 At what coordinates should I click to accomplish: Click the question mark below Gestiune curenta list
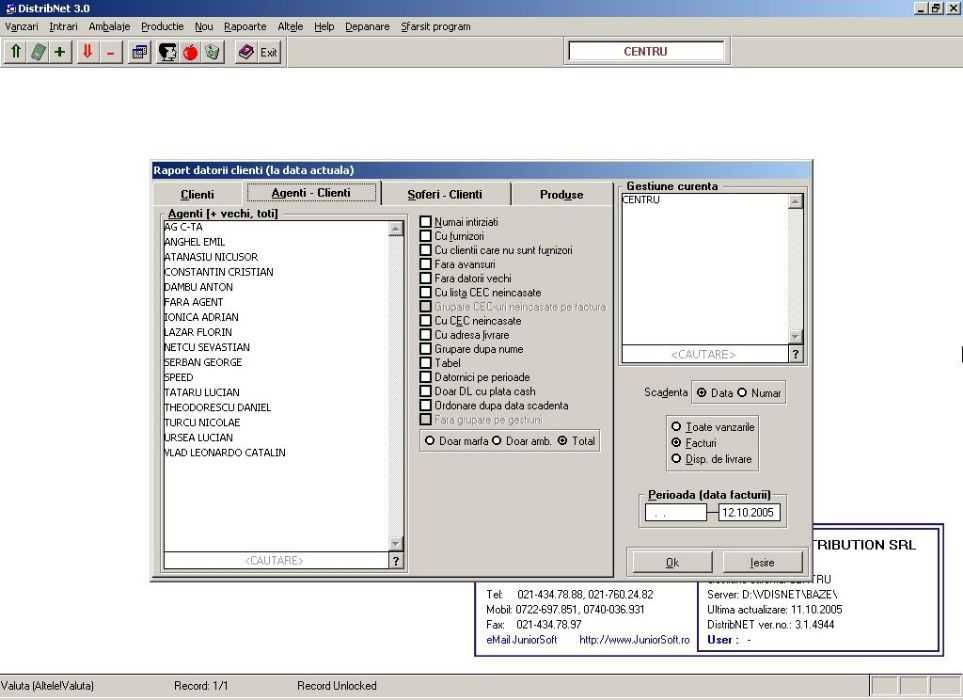coord(795,354)
